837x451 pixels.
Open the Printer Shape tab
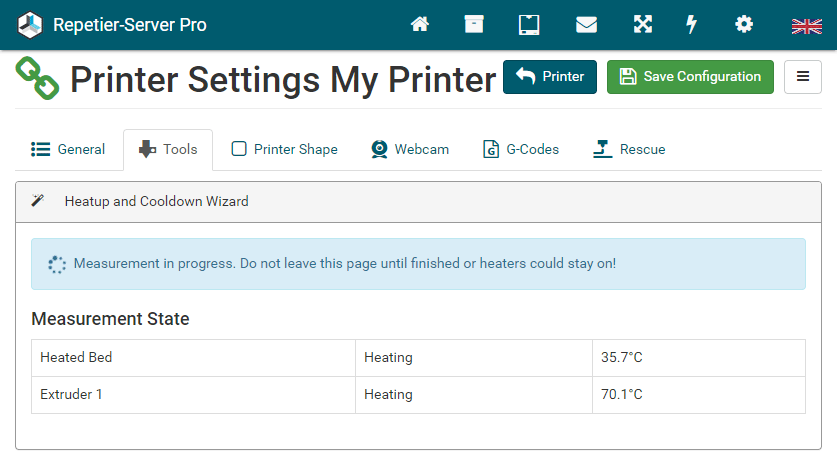285,150
